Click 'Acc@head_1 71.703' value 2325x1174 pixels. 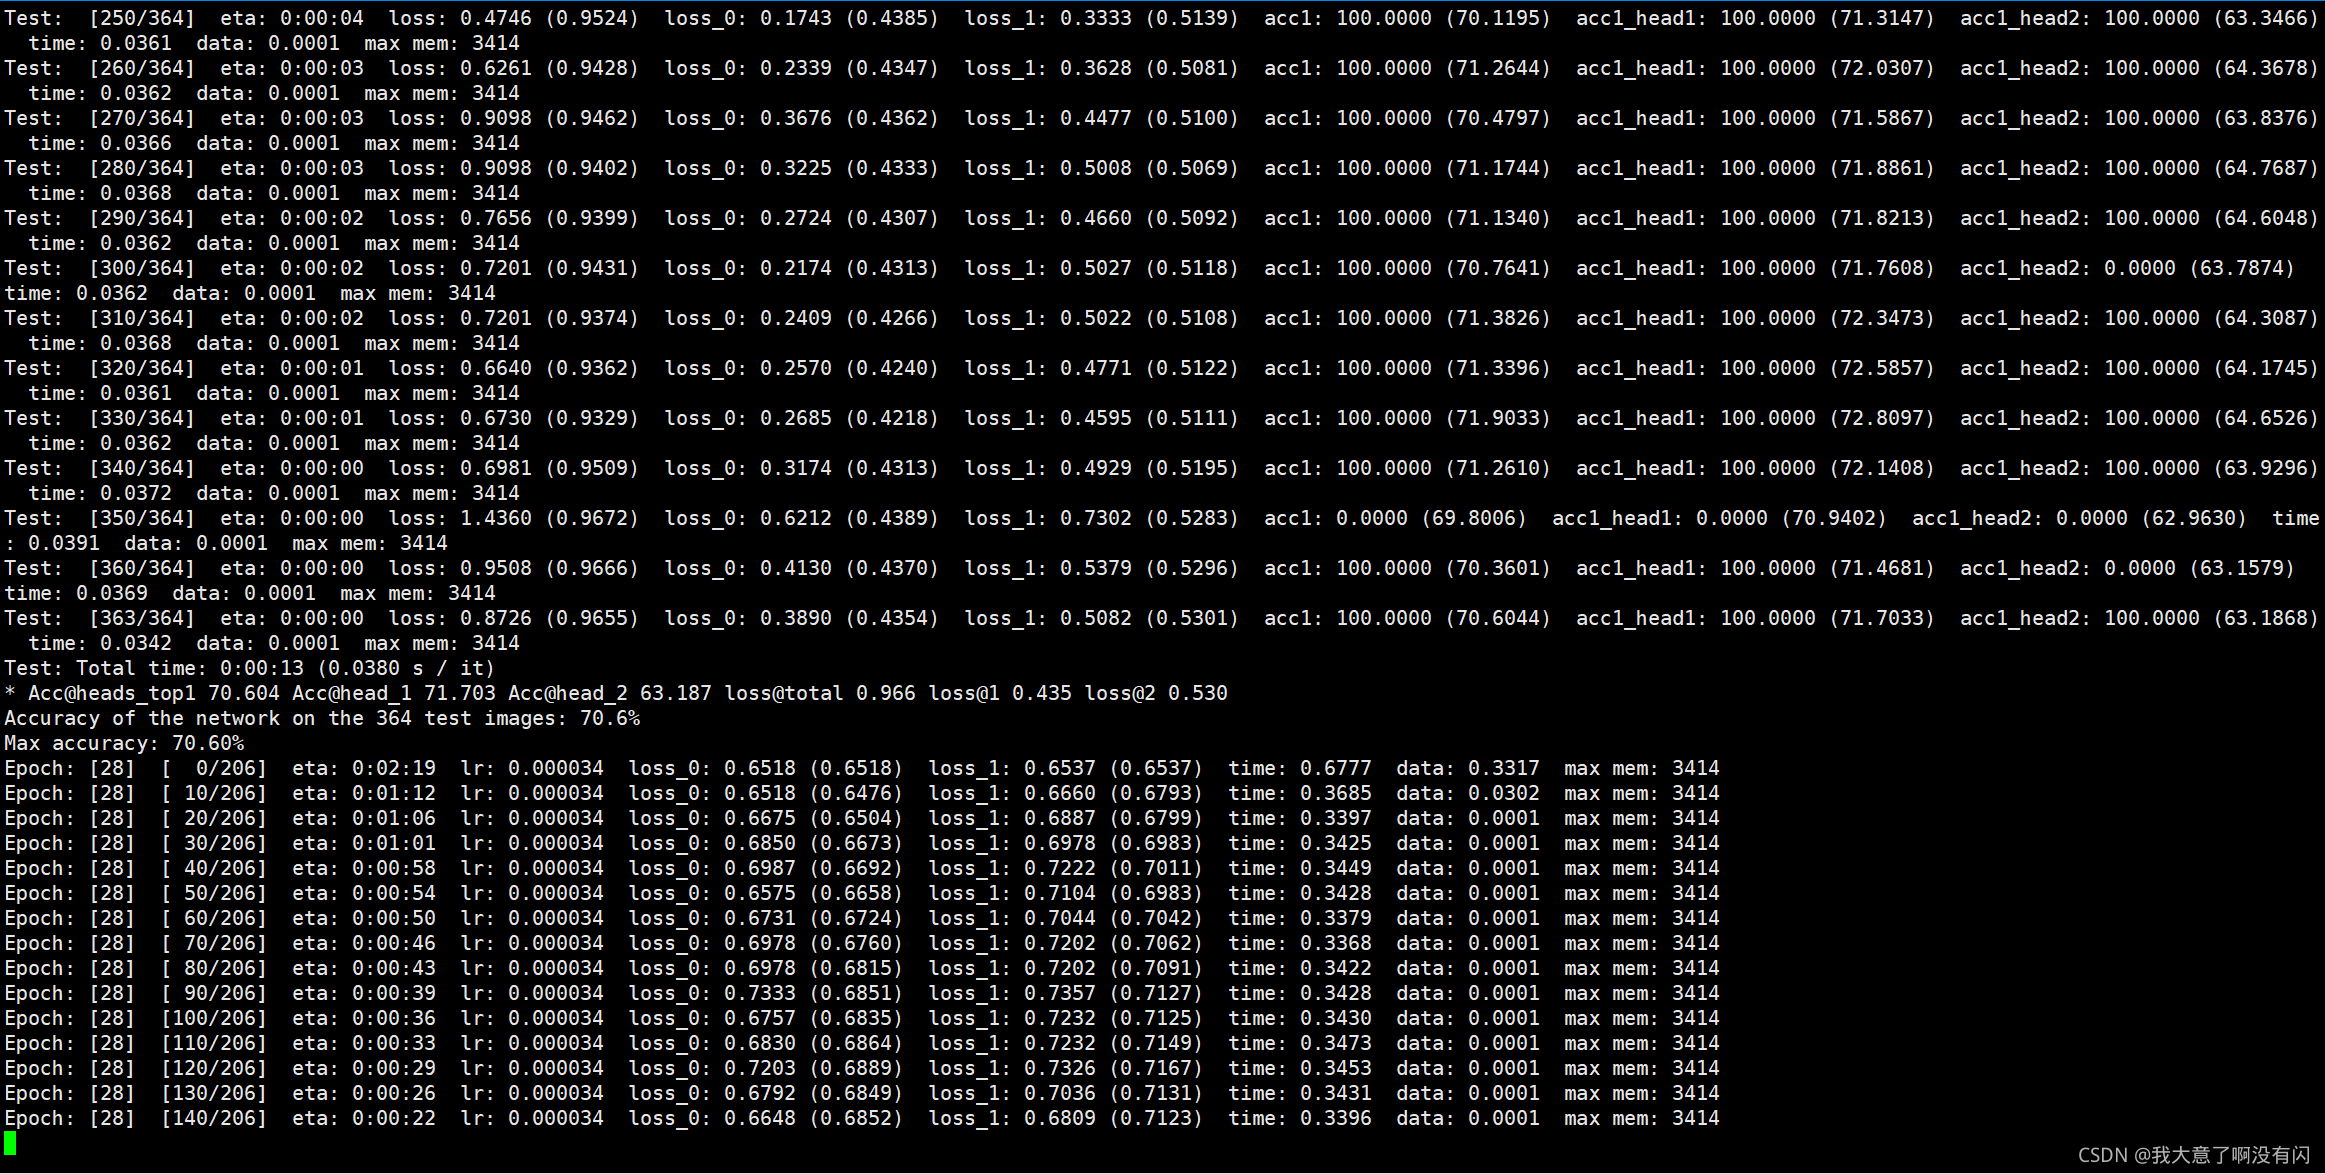tap(394, 693)
